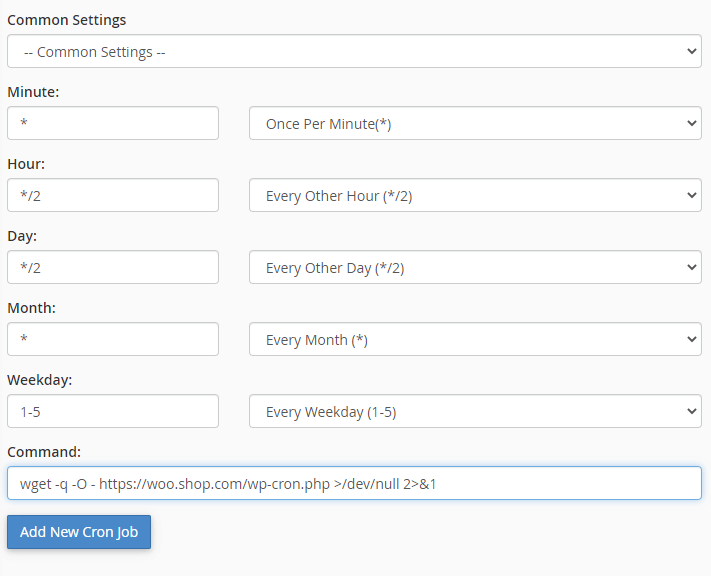Select the Day input field
Screen dimensions: 711x576
tap(113, 268)
